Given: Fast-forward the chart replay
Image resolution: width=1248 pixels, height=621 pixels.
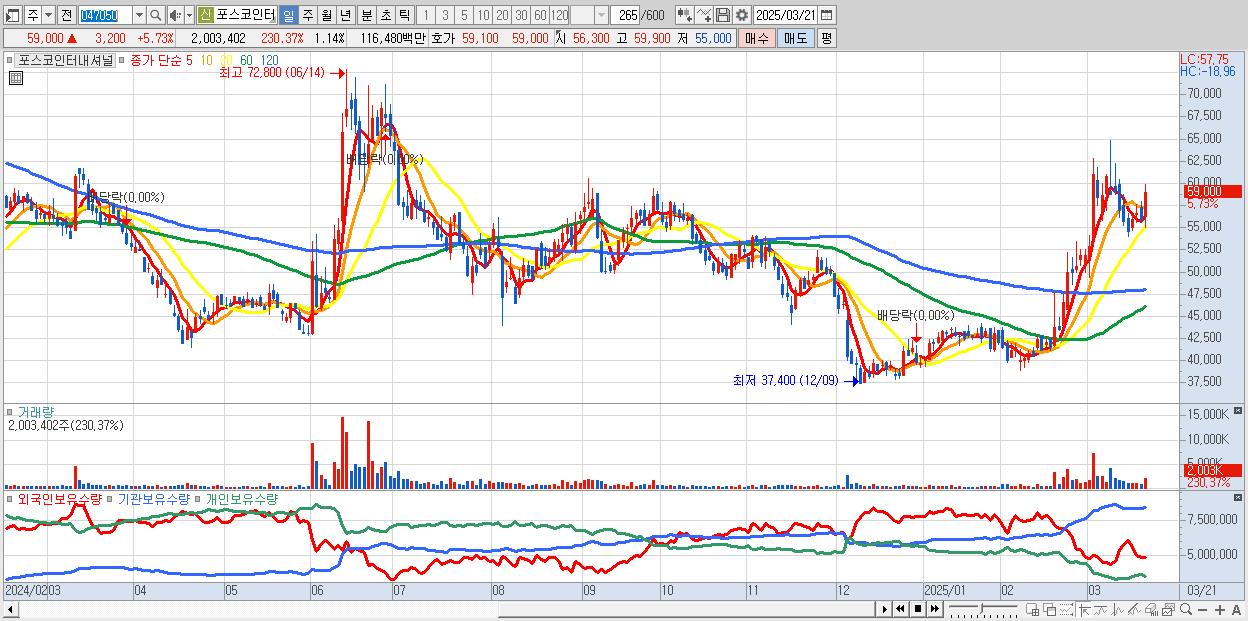Looking at the screenshot, I should [x=934, y=609].
